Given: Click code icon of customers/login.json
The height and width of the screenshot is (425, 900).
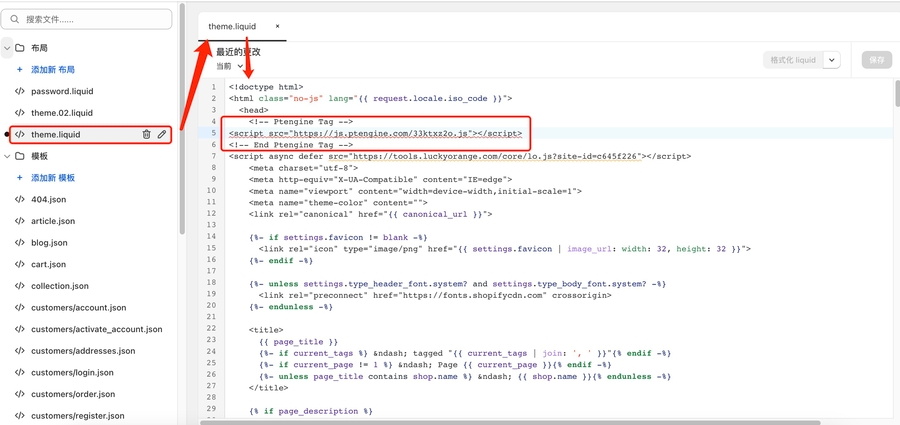Looking at the screenshot, I should click(x=20, y=372).
